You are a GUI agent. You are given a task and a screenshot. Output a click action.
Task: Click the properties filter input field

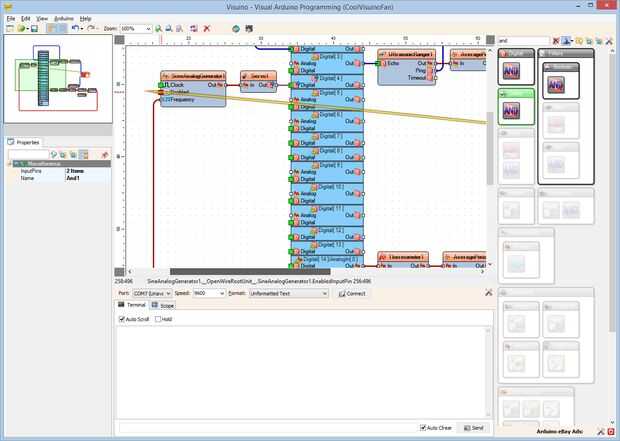pyautogui.click(x=28, y=155)
